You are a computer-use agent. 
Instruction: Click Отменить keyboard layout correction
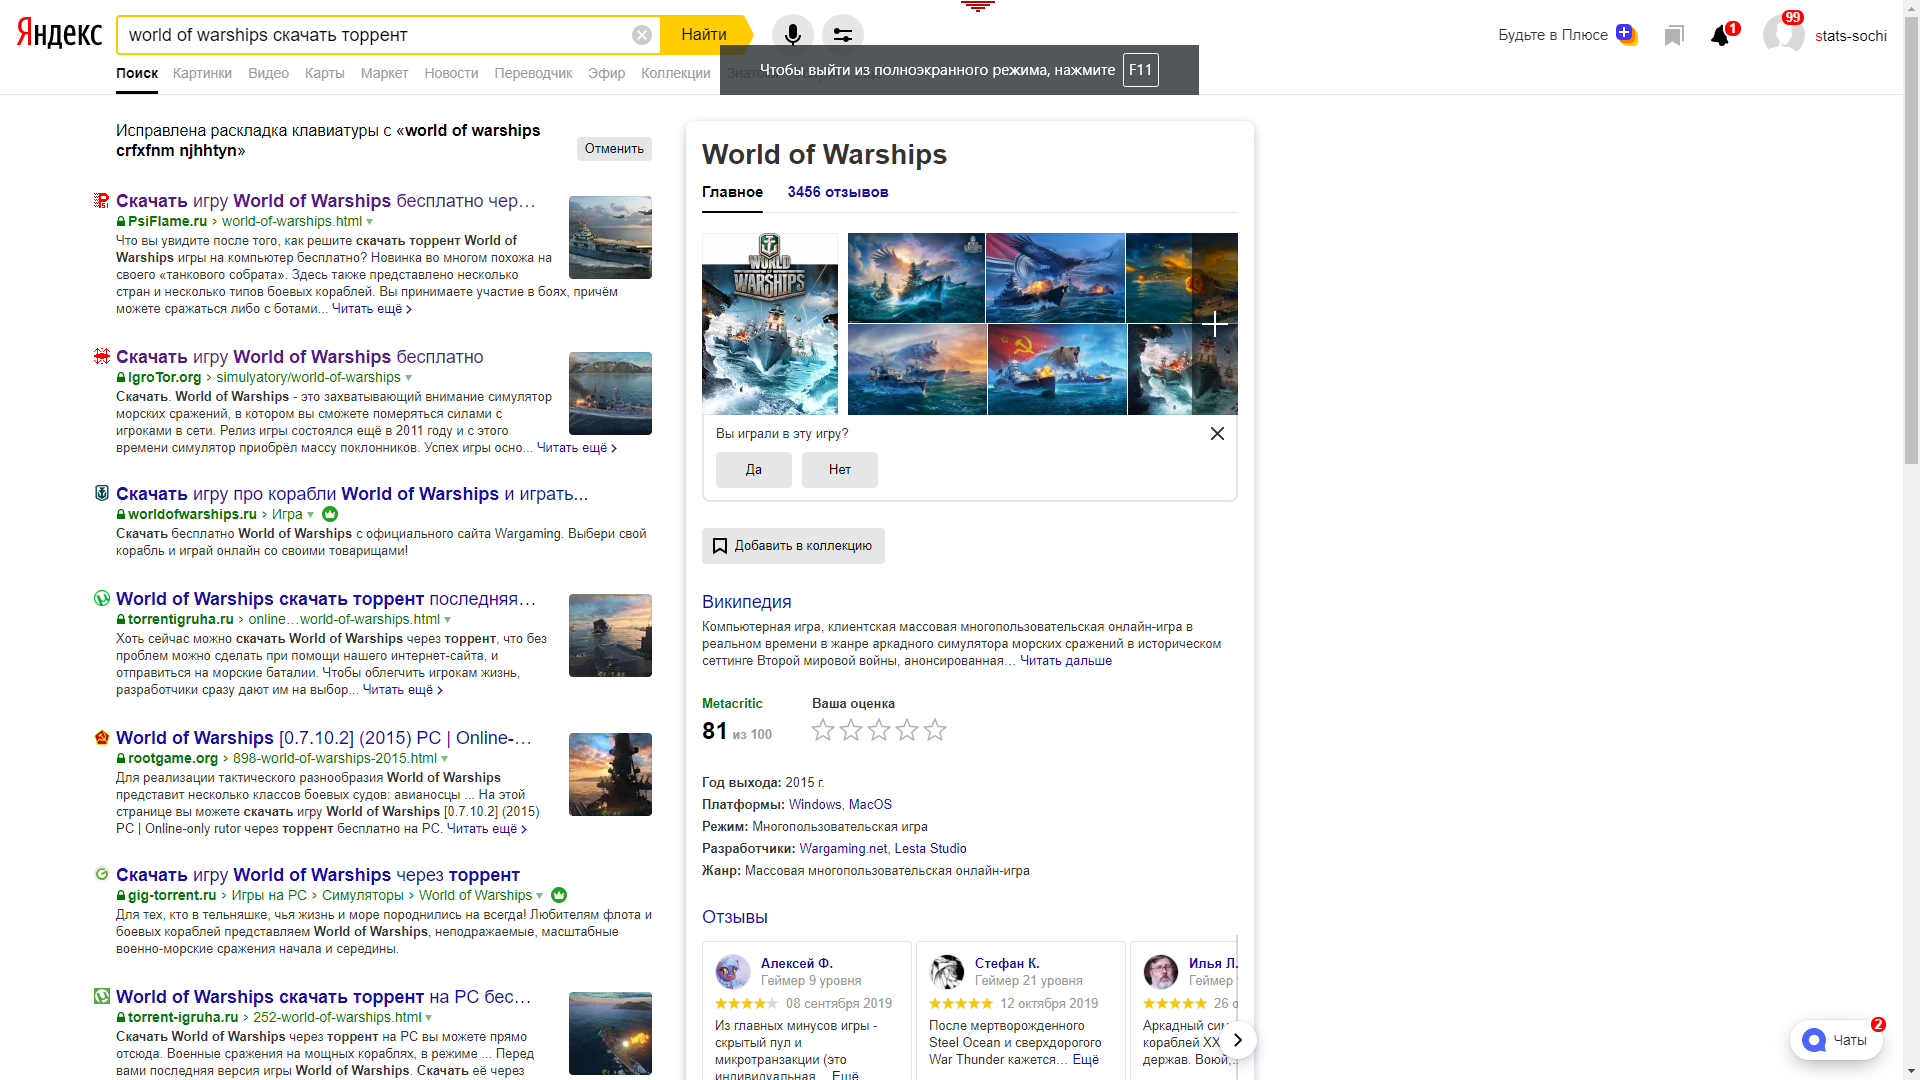pyautogui.click(x=614, y=149)
